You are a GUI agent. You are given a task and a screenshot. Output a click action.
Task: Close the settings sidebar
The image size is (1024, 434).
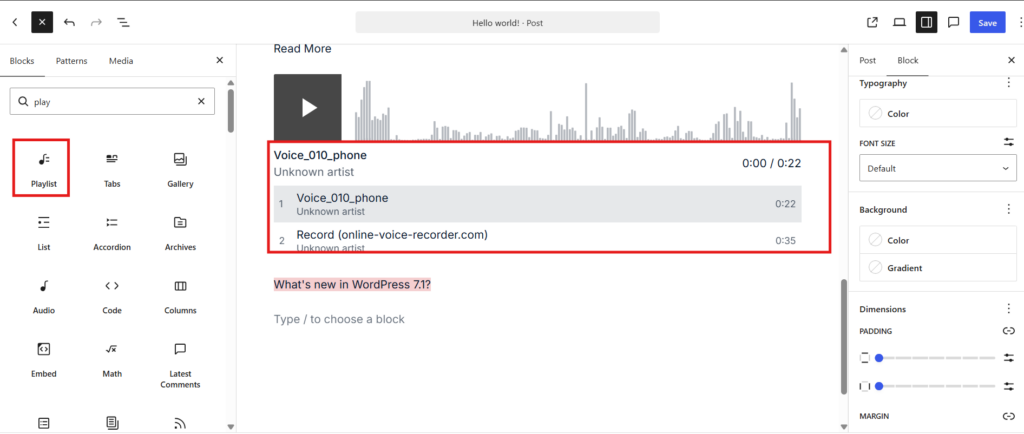1011,60
